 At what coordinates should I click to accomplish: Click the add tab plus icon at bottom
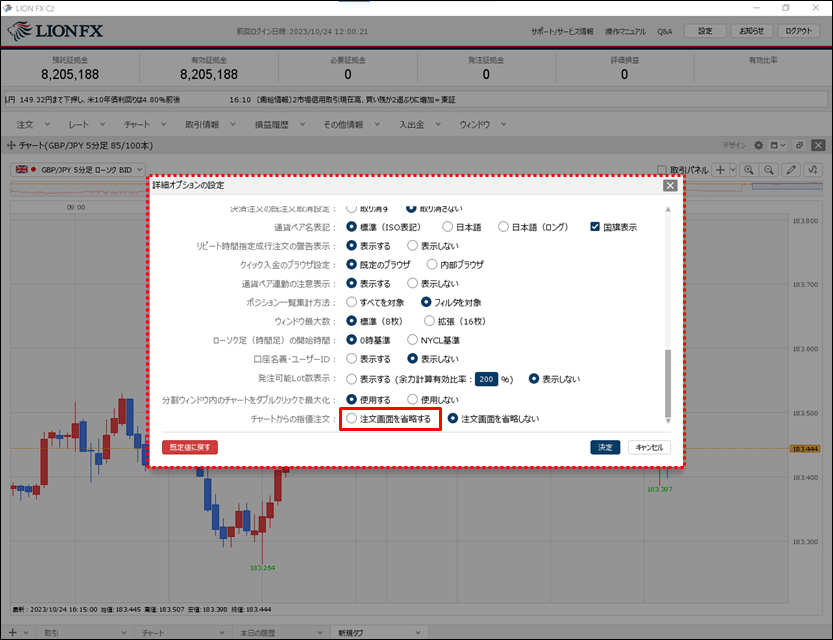tap(12, 633)
